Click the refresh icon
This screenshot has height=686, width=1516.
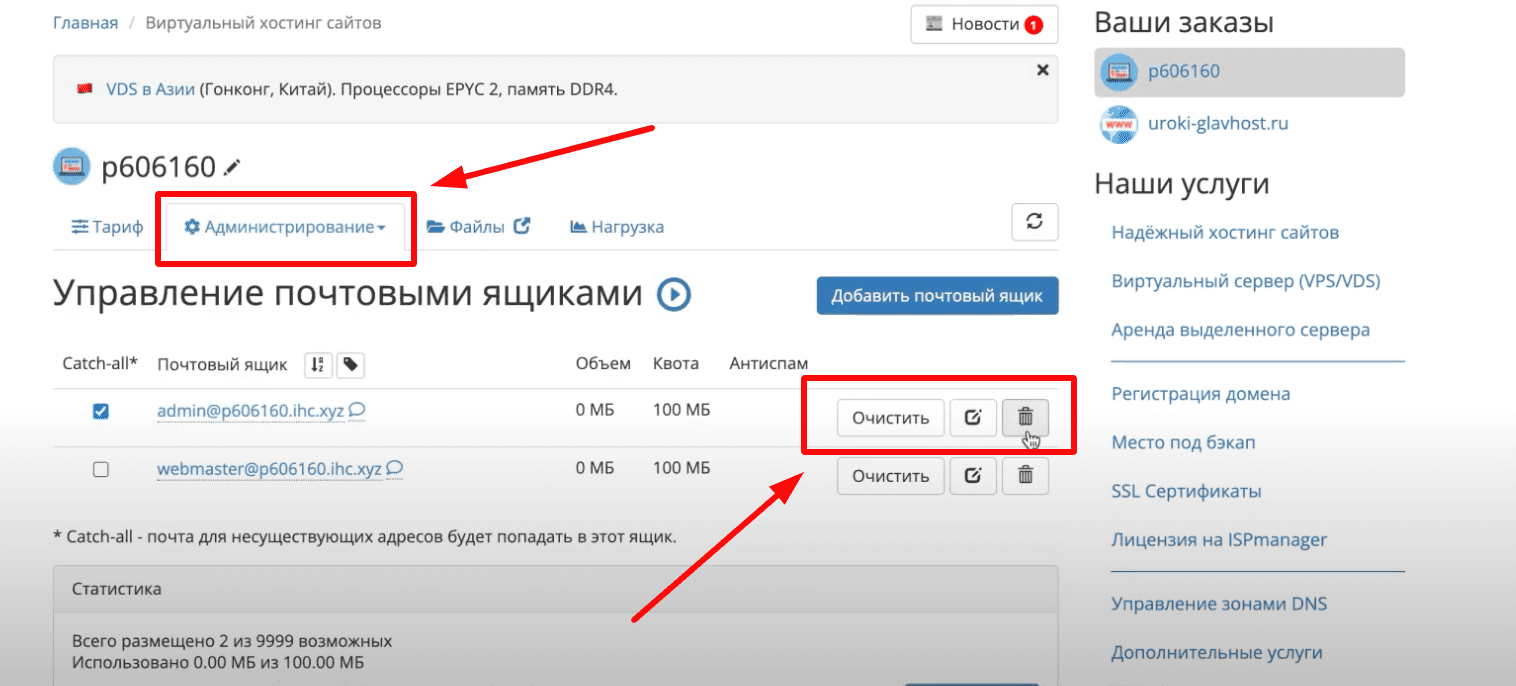[x=1034, y=221]
